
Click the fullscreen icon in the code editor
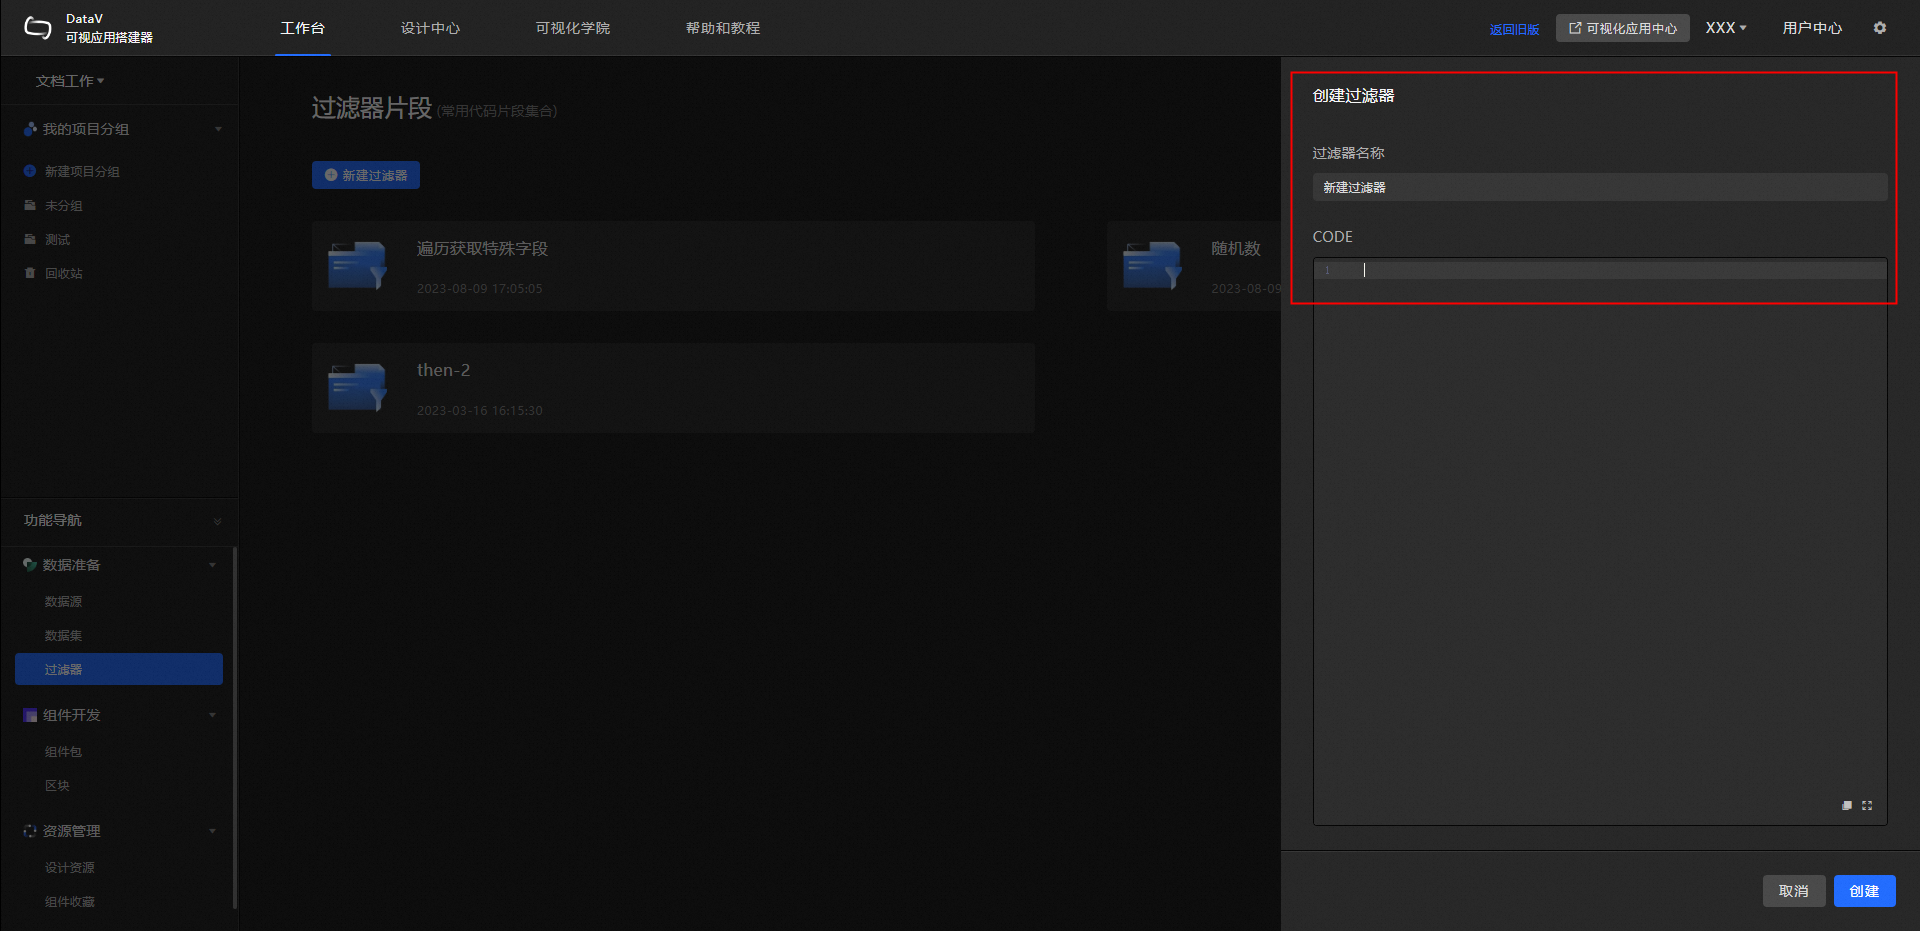[1867, 805]
